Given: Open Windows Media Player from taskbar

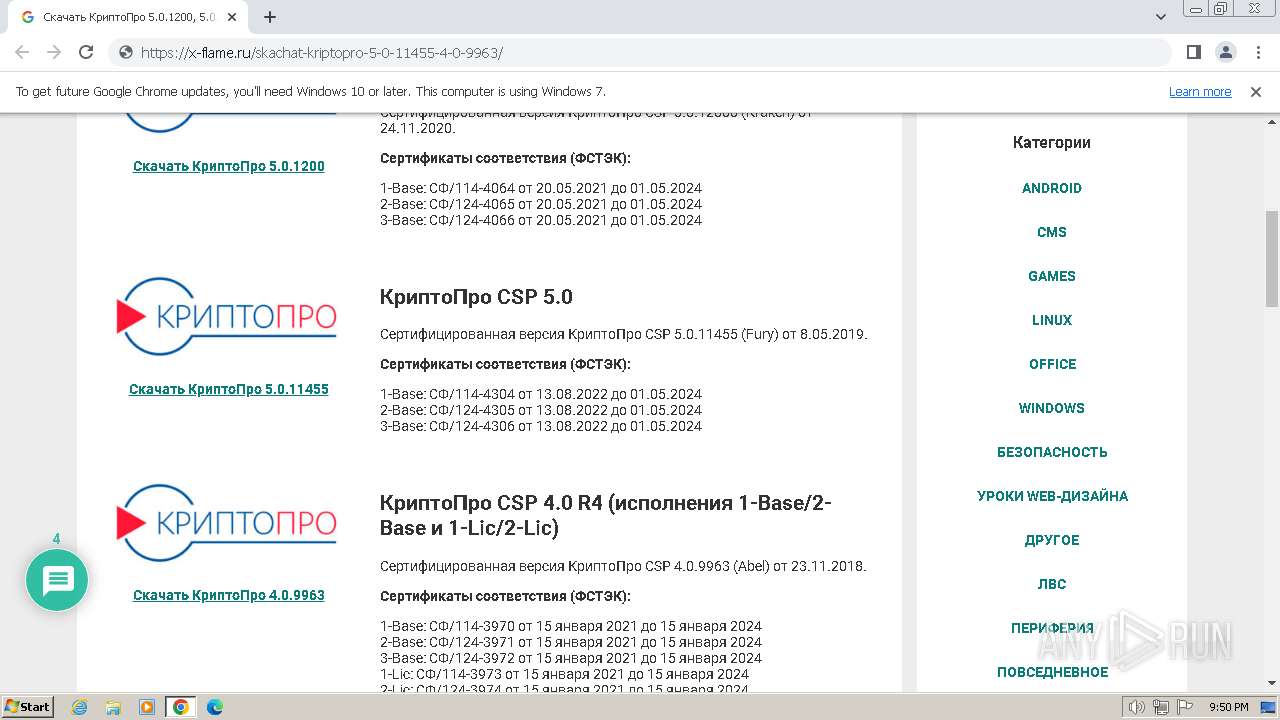Looking at the screenshot, I should [147, 707].
